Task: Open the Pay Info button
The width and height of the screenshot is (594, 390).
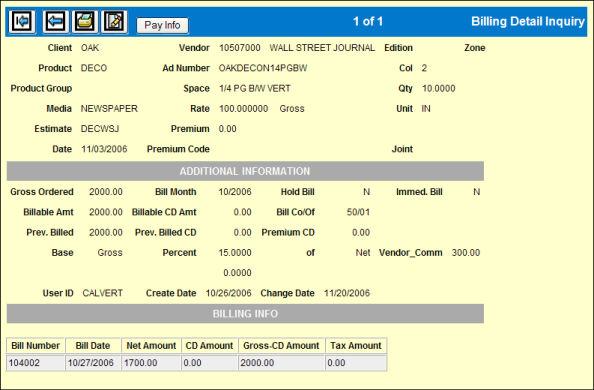Action: 162,25
